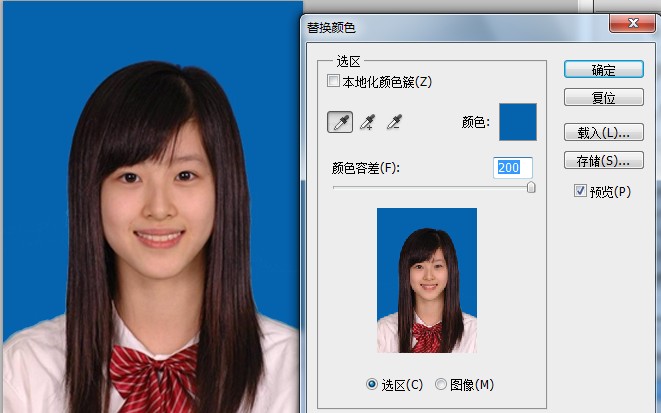Click the 复位 reset button
The width and height of the screenshot is (661, 413).
click(604, 97)
